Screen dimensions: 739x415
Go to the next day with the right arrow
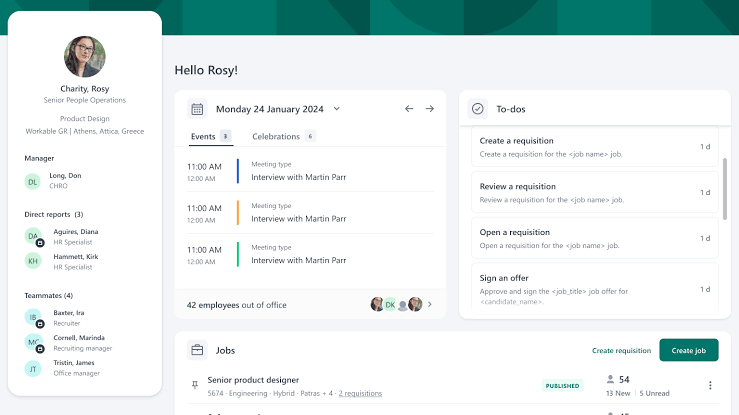point(429,109)
